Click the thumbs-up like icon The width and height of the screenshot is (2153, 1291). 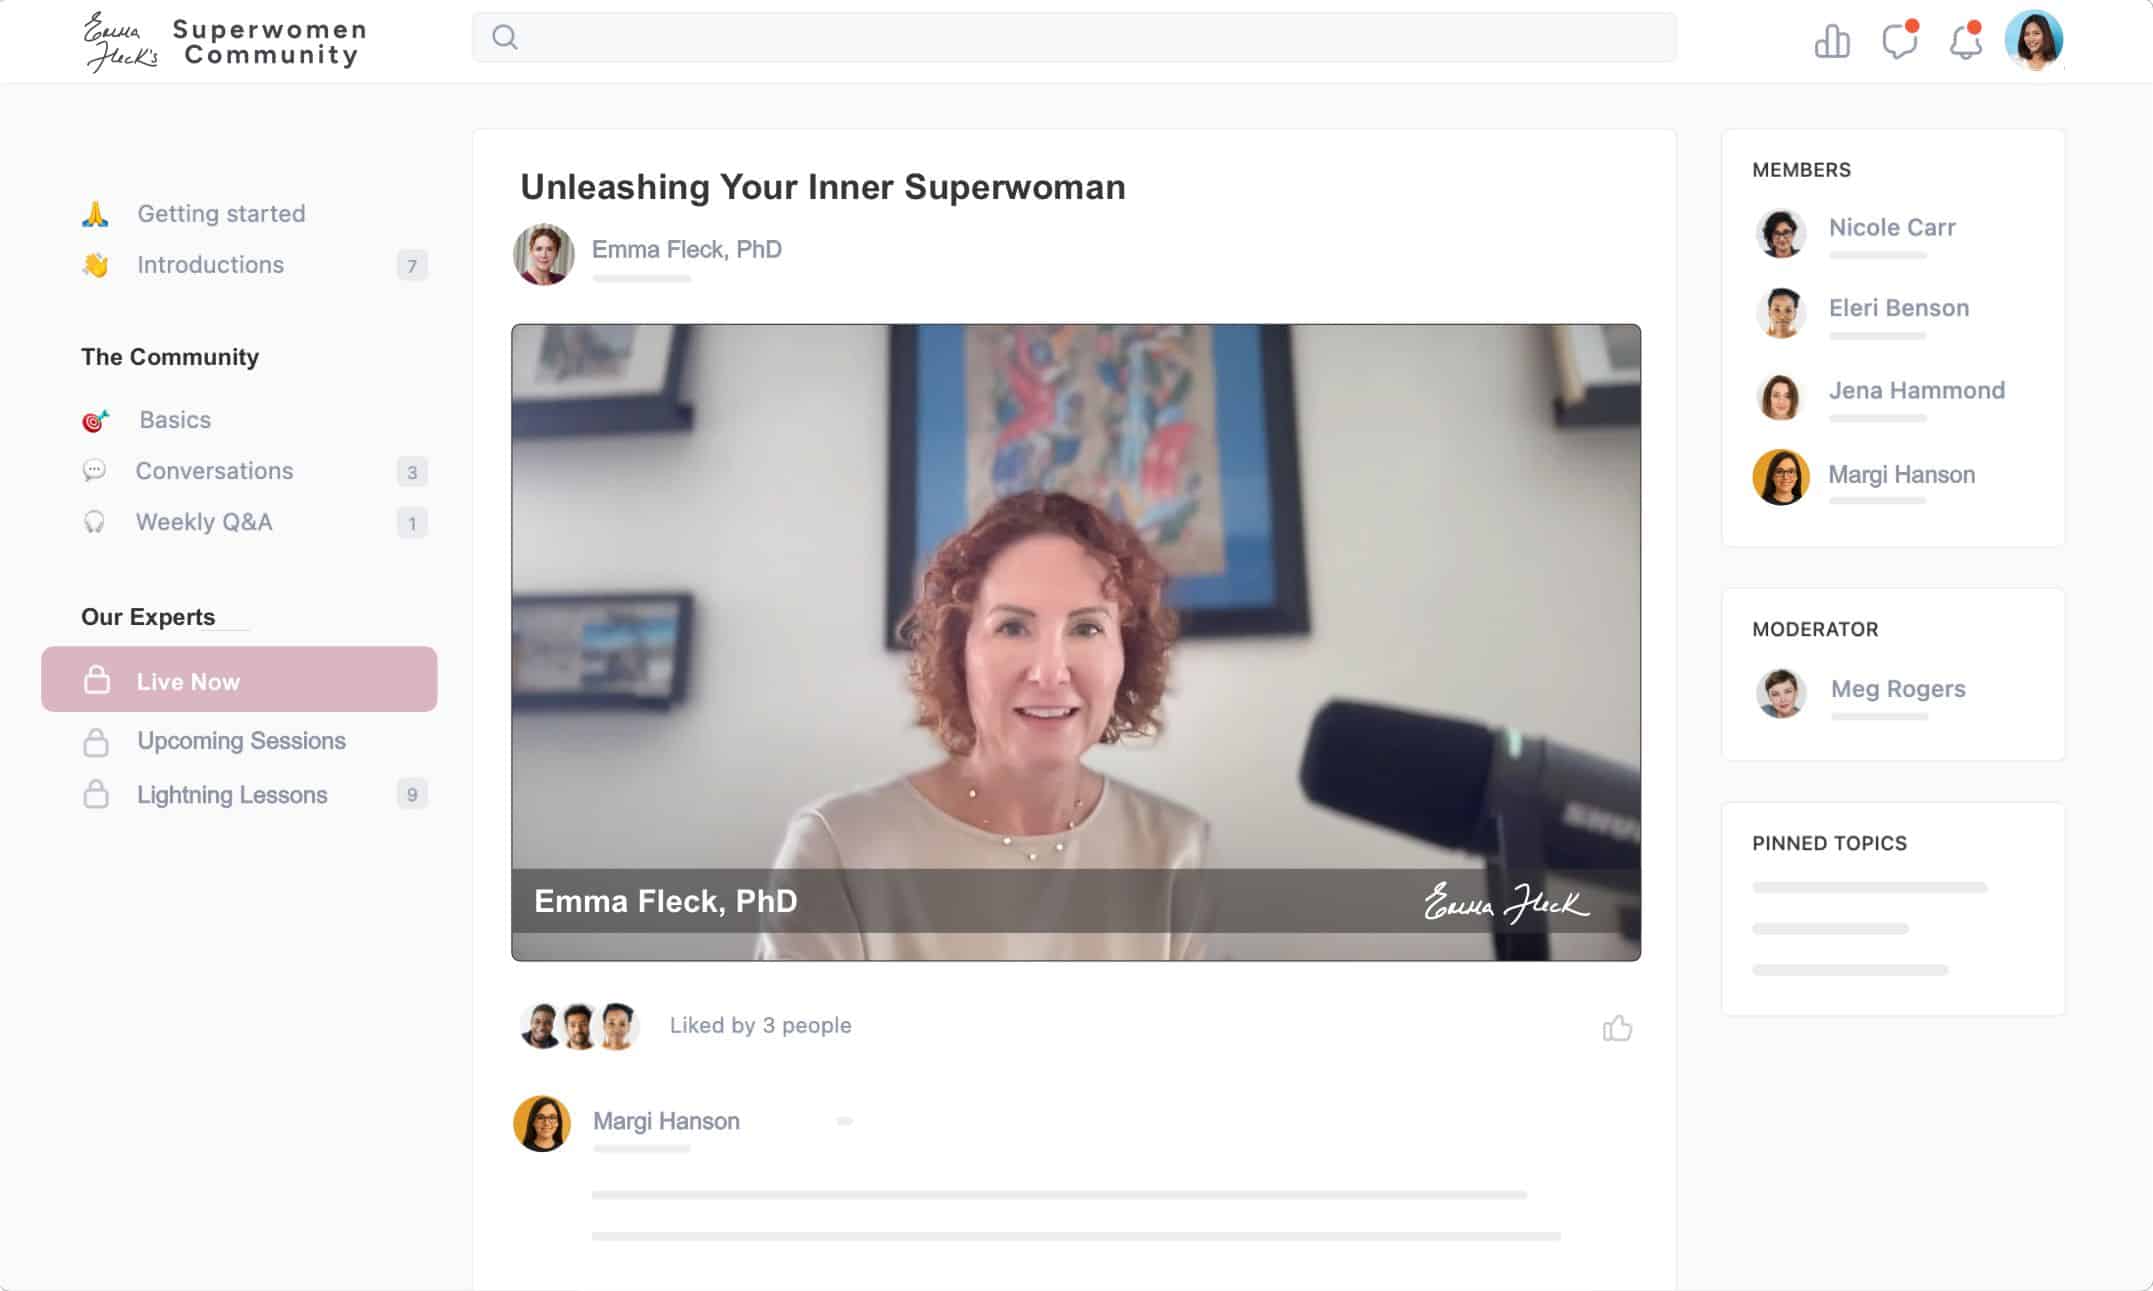[1617, 1028]
